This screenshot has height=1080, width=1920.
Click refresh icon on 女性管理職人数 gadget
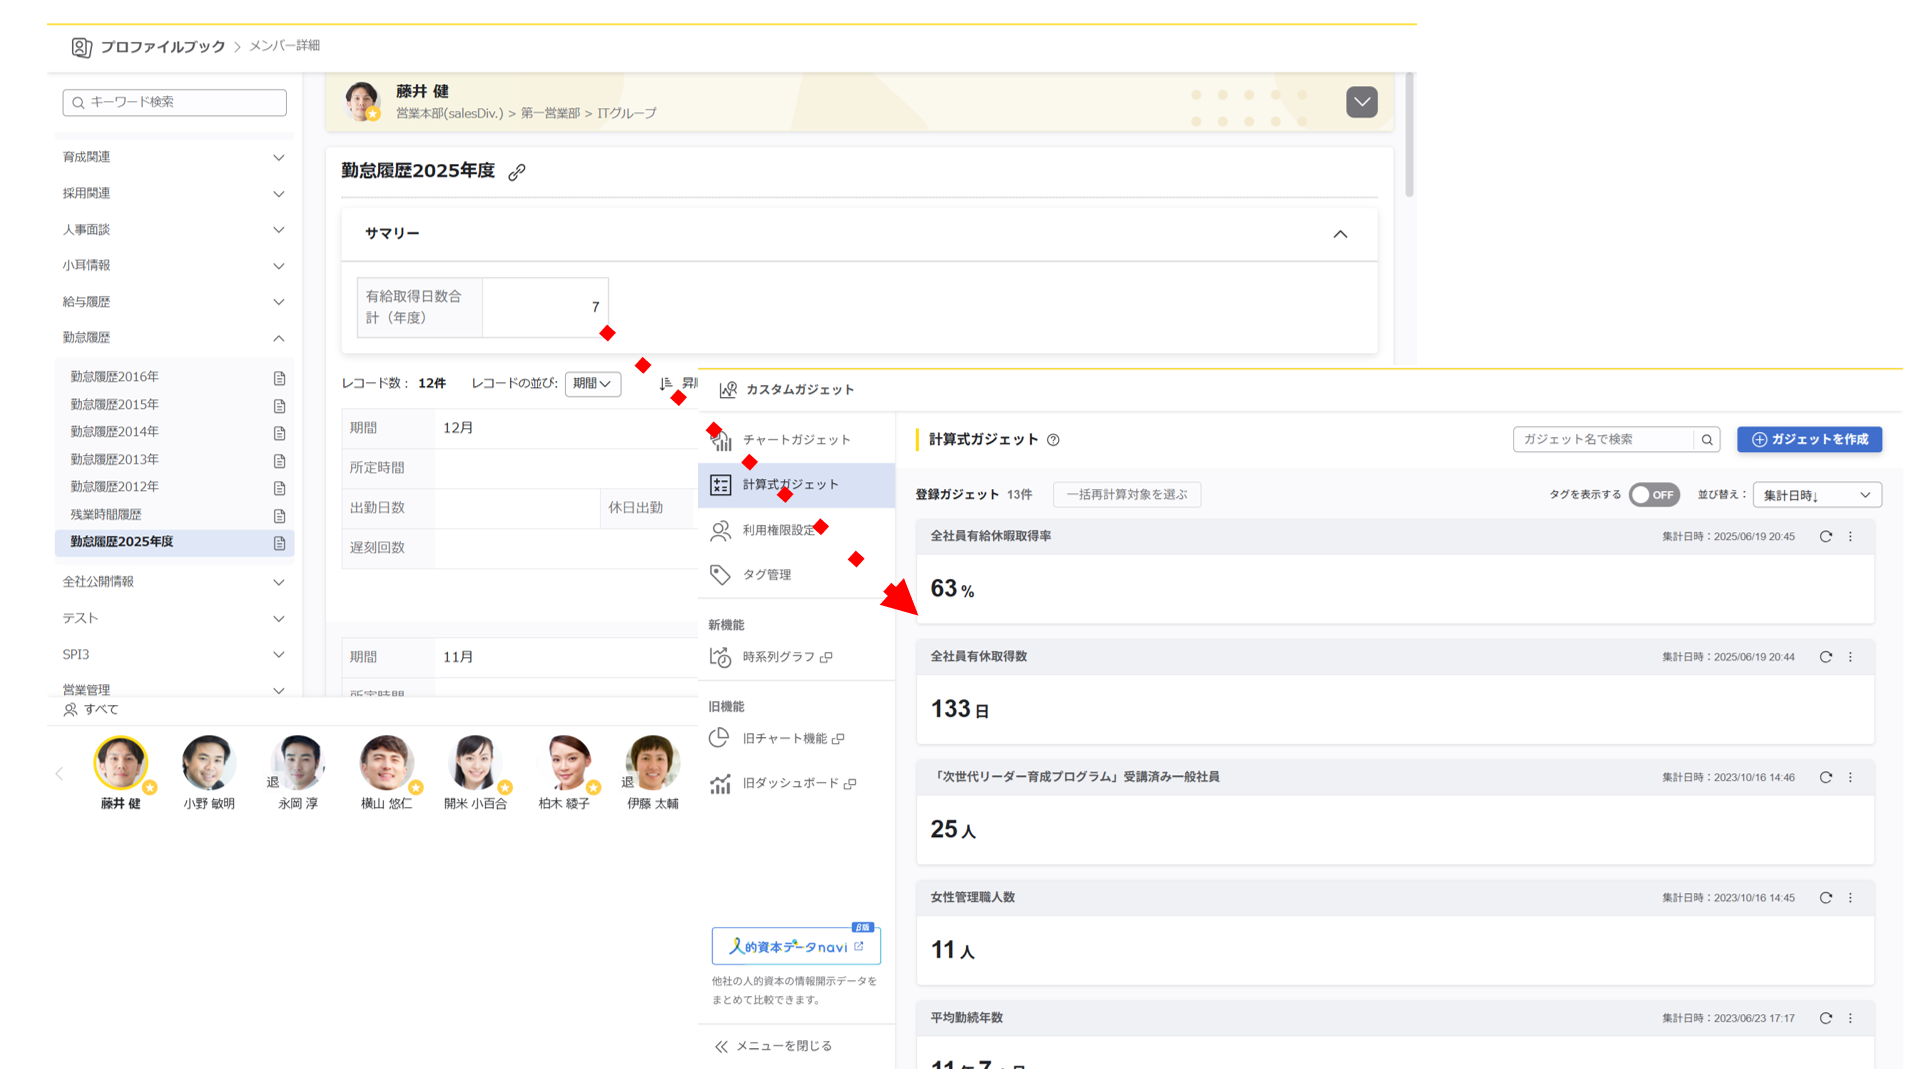(x=1825, y=898)
